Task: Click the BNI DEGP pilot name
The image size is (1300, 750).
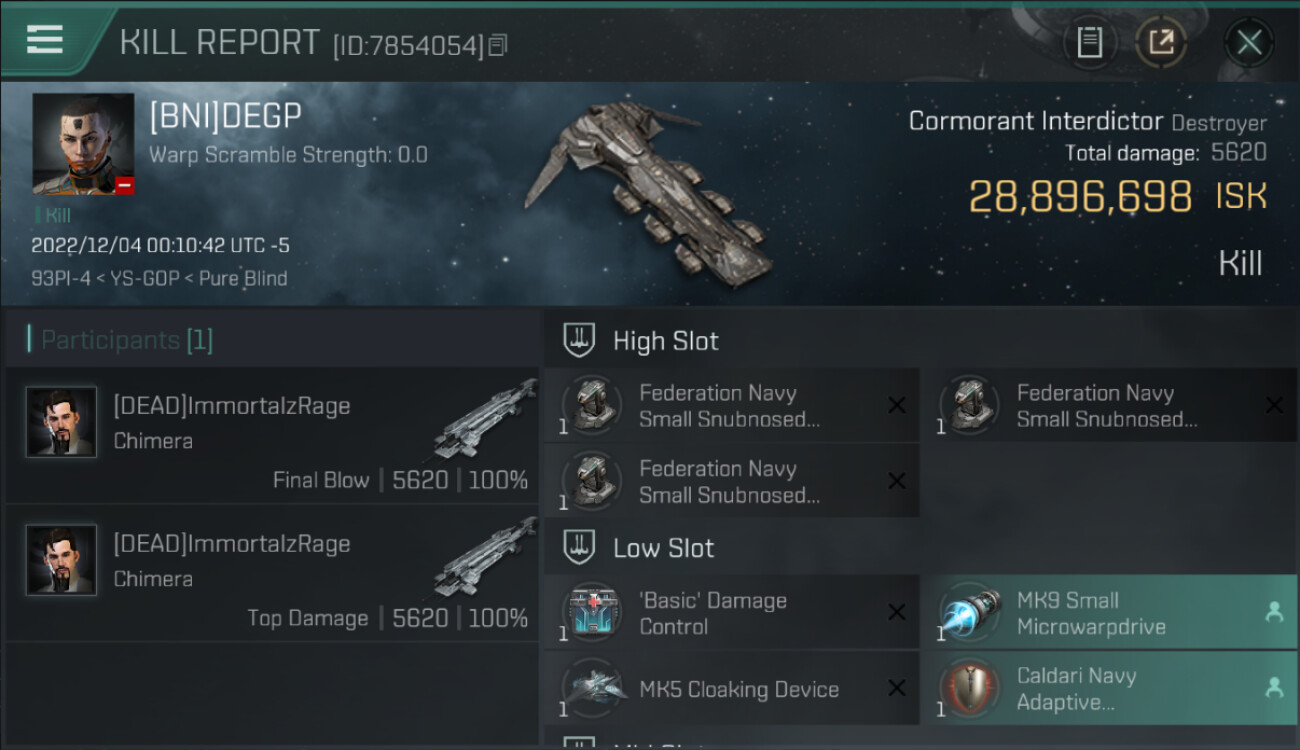Action: (225, 115)
